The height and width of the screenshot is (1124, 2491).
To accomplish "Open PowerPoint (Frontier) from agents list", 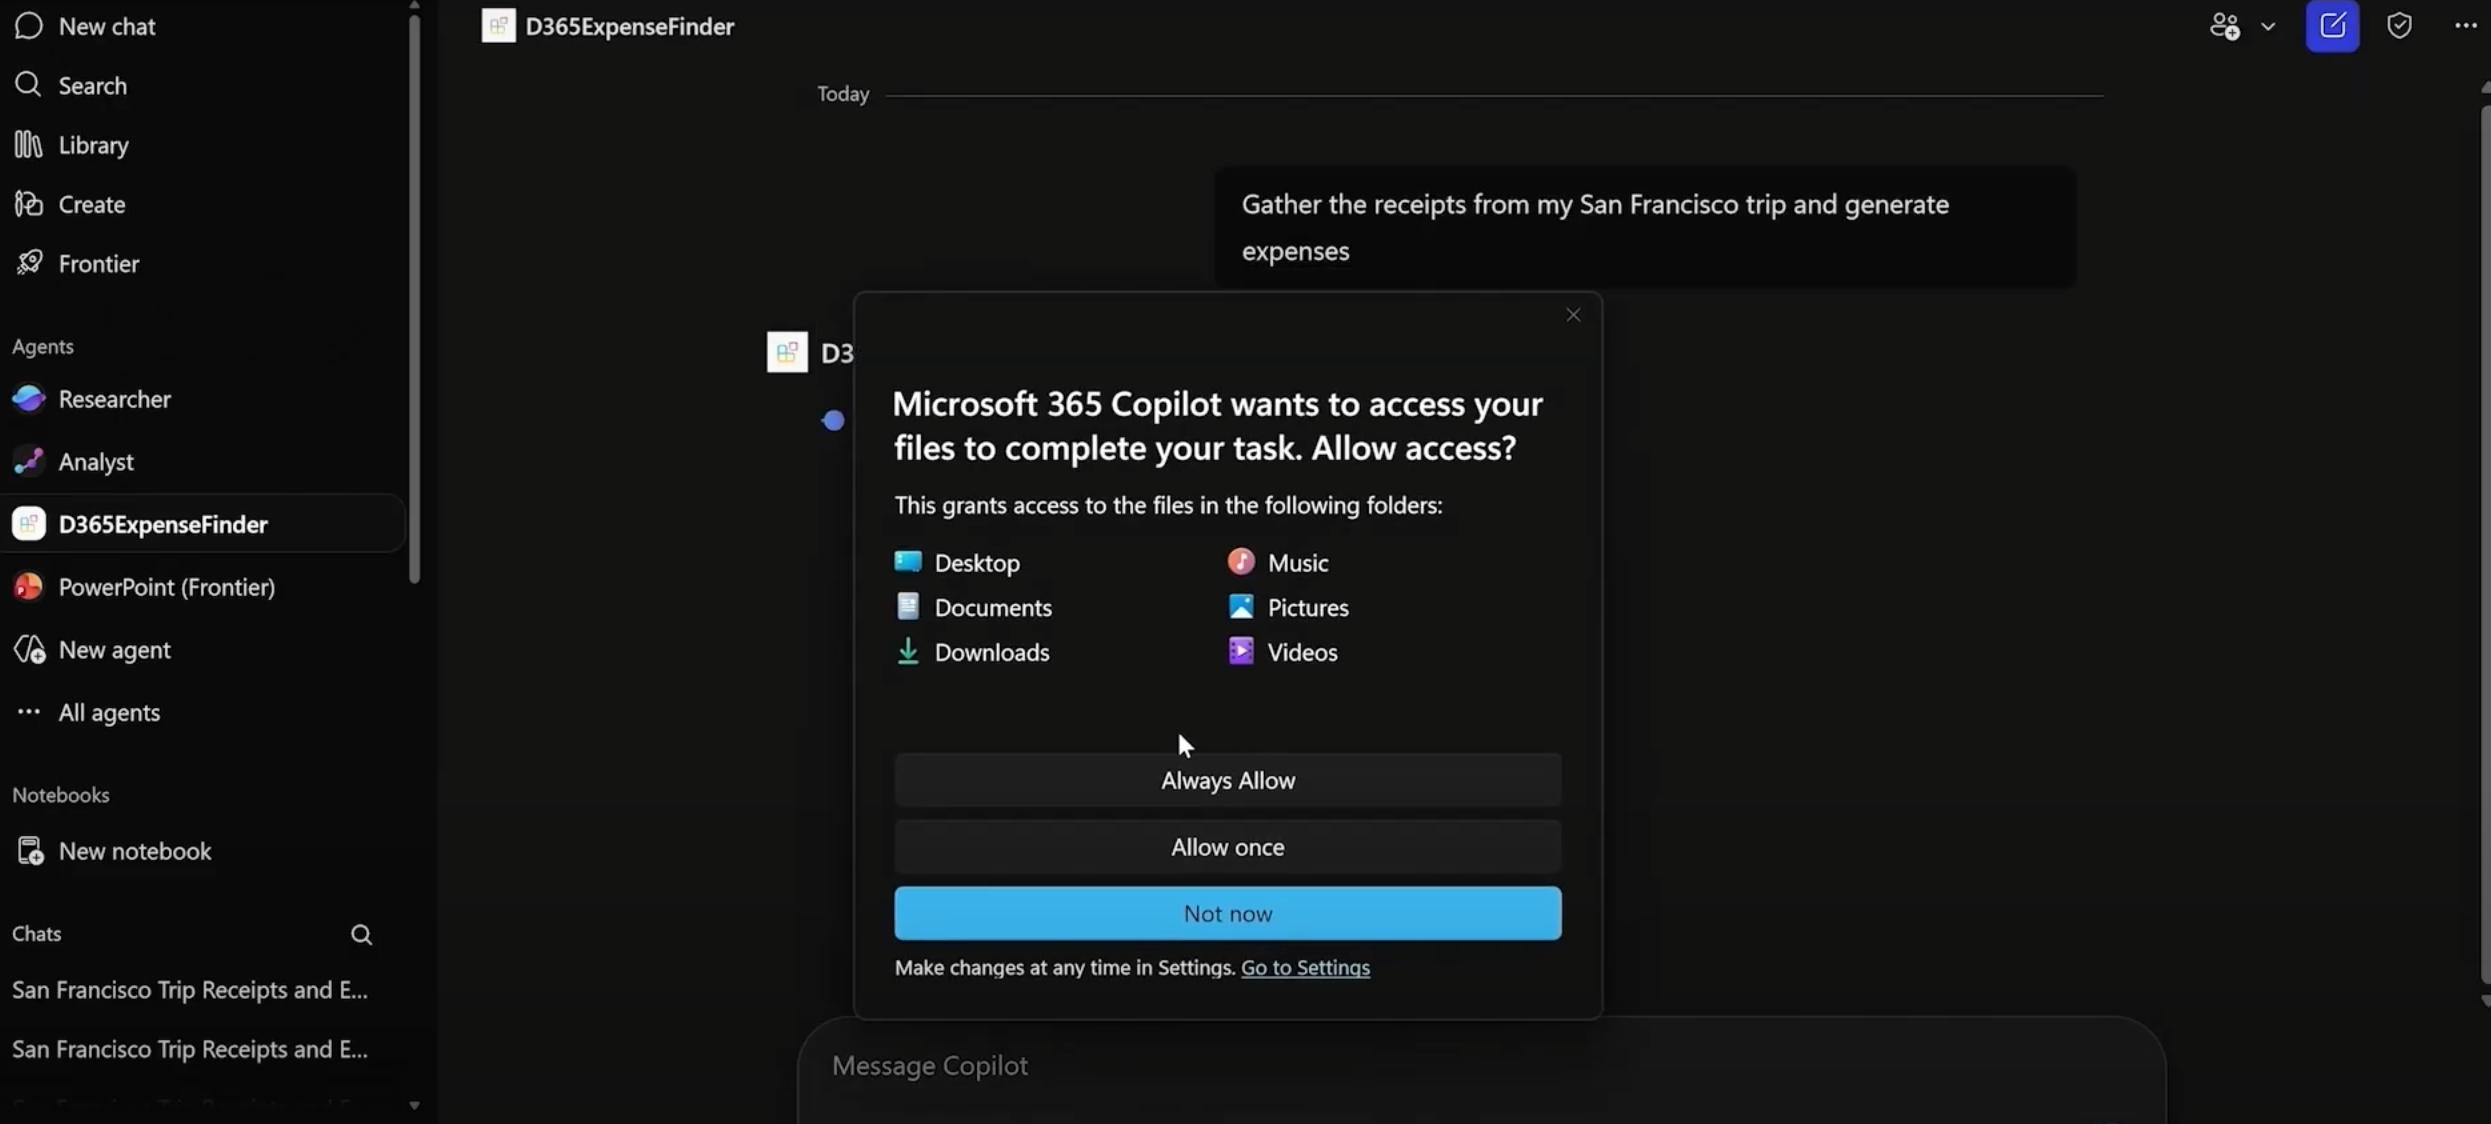I will [167, 587].
